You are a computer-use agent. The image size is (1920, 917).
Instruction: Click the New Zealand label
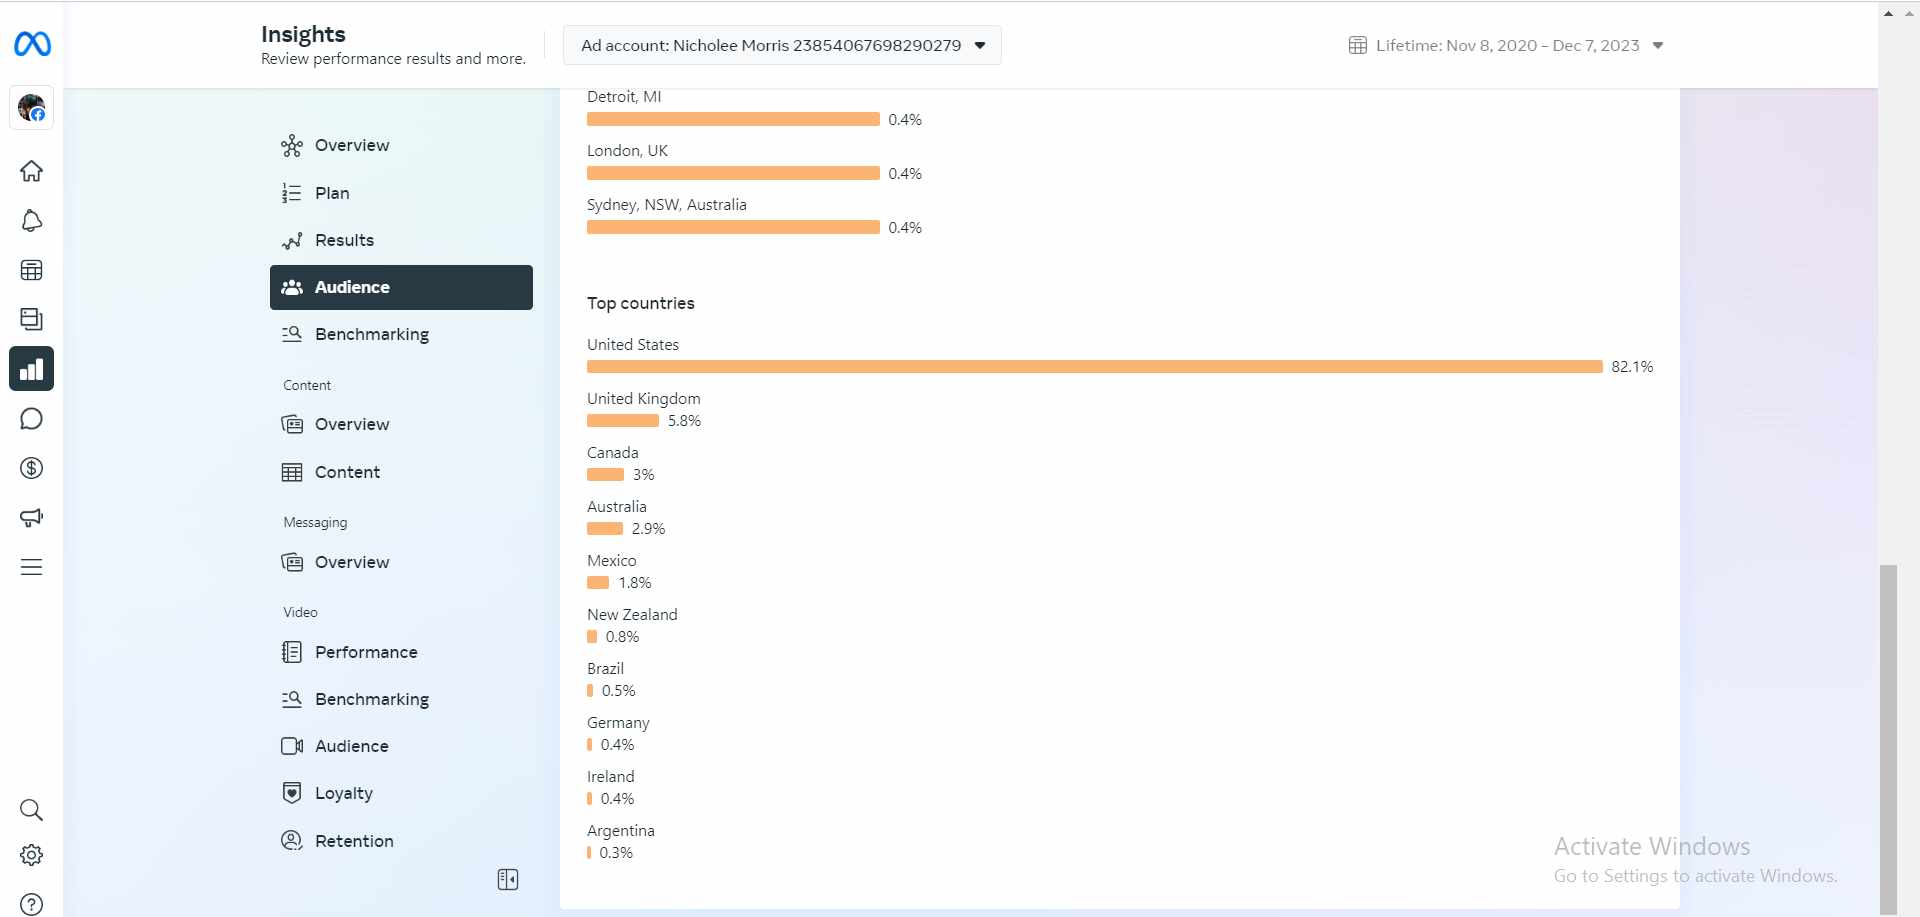(632, 615)
